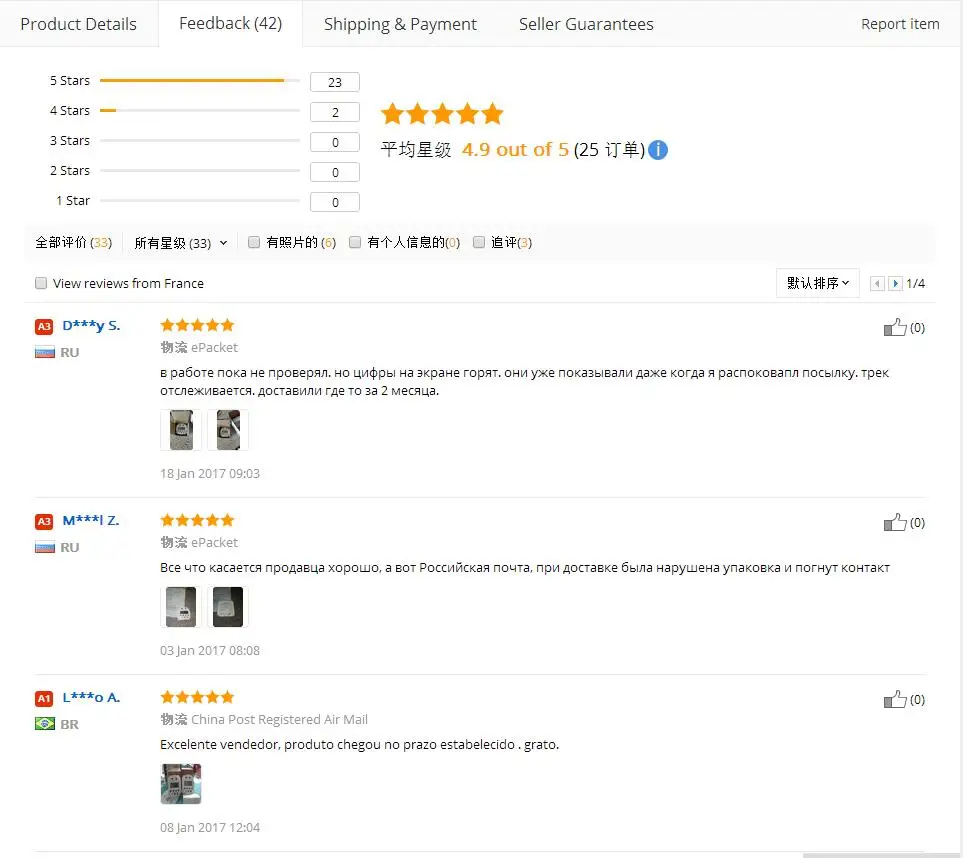Open the 默认排序 sort order dropdown
Viewport: 963px width, 858px height.
point(817,283)
